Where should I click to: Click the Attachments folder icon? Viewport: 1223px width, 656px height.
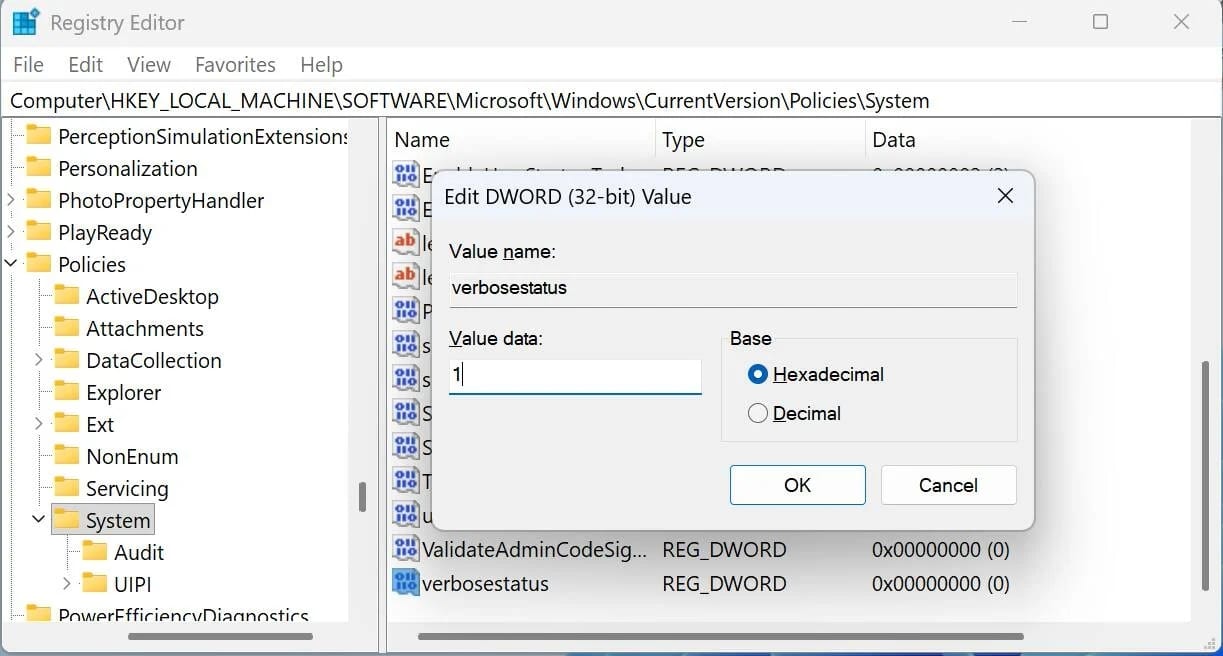pos(66,328)
